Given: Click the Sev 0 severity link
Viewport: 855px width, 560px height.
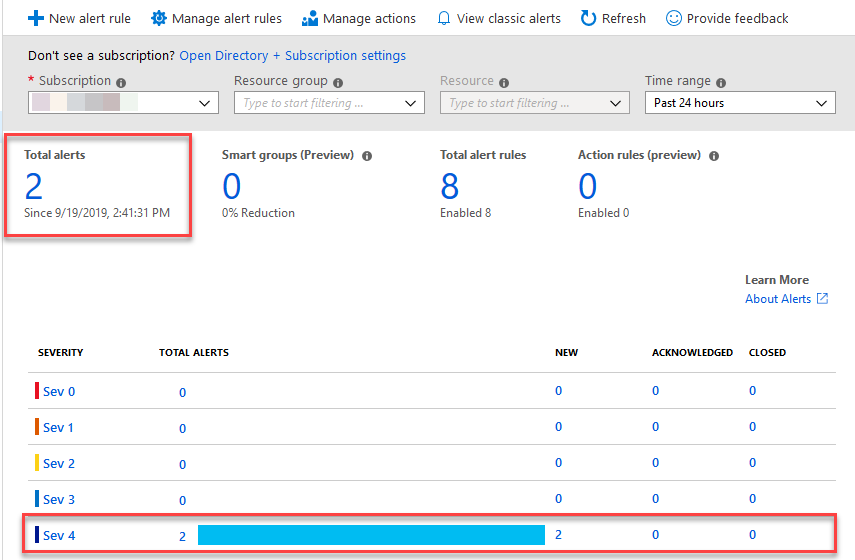Looking at the screenshot, I should (58, 392).
